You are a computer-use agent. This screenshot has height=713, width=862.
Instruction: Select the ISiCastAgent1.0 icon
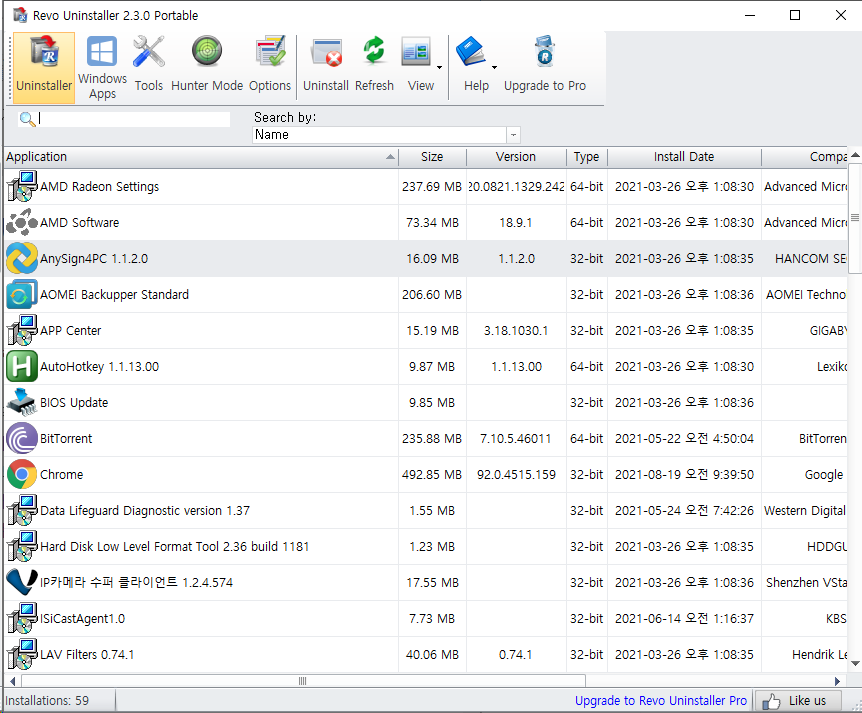22,618
